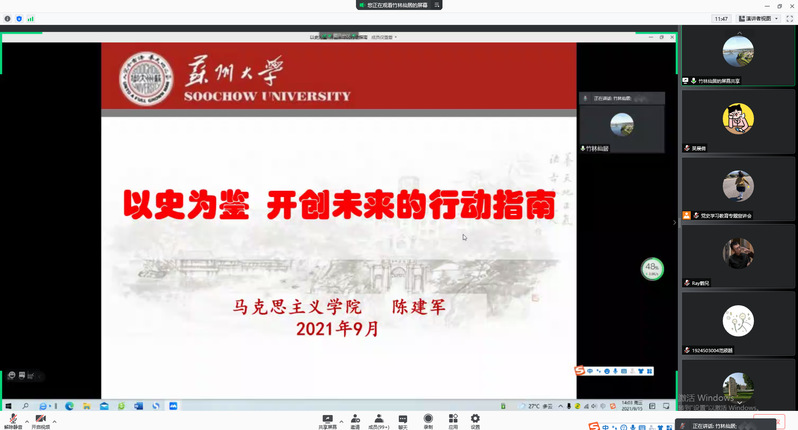Screen dimensions: 798x430
Task: Click the 邀请 invite icon
Action: click(355, 419)
